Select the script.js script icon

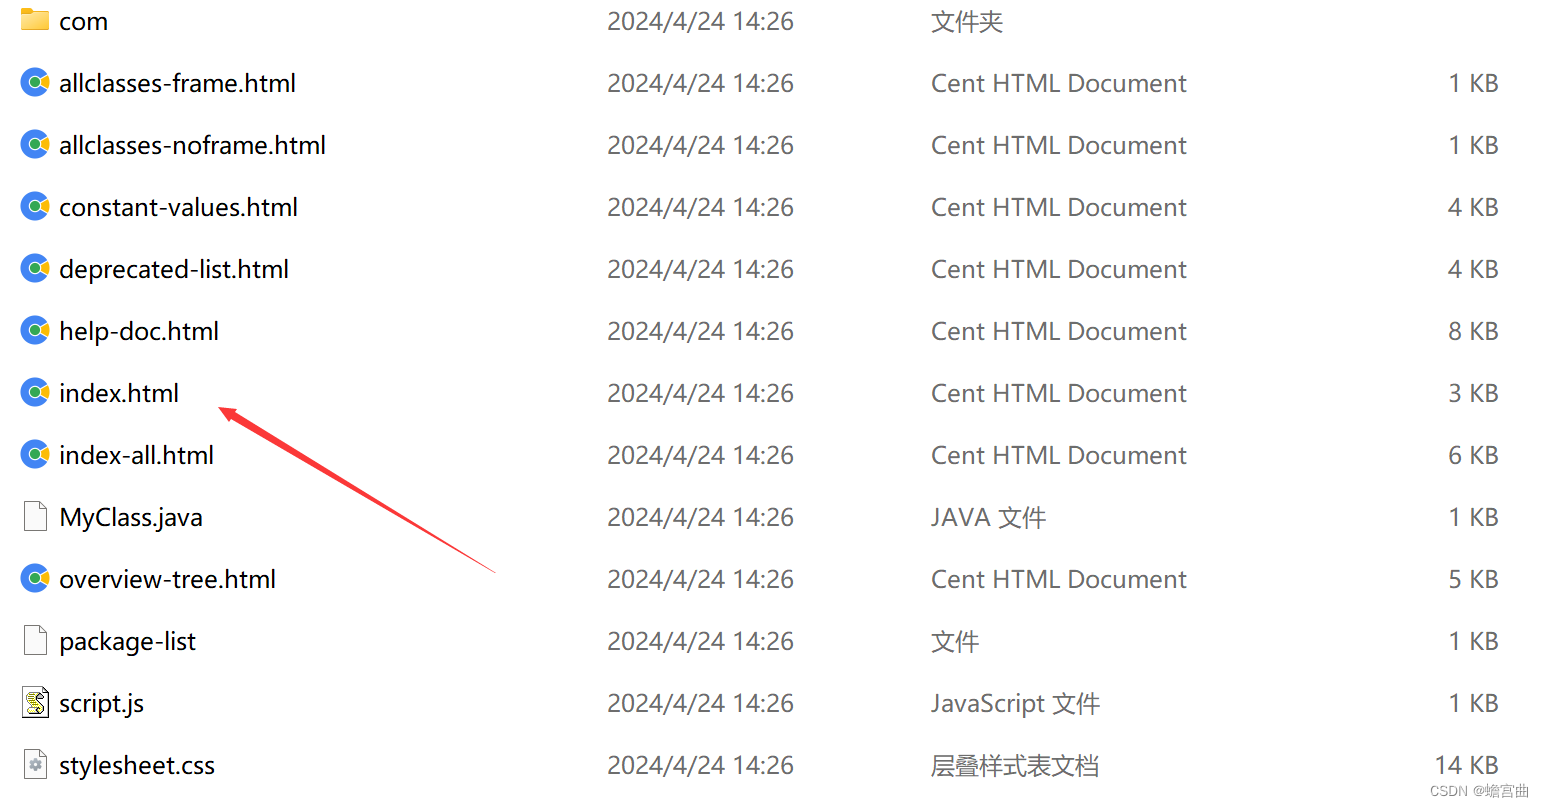click(35, 703)
